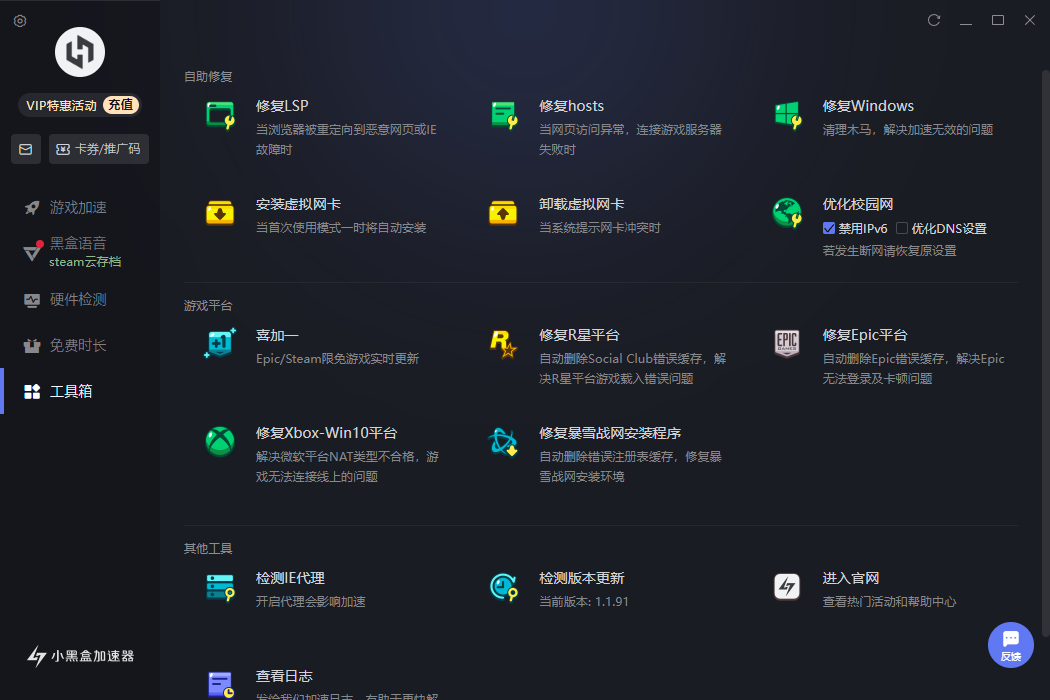
Task: Enable the 优化DNS设置 checkbox
Action: (x=902, y=228)
